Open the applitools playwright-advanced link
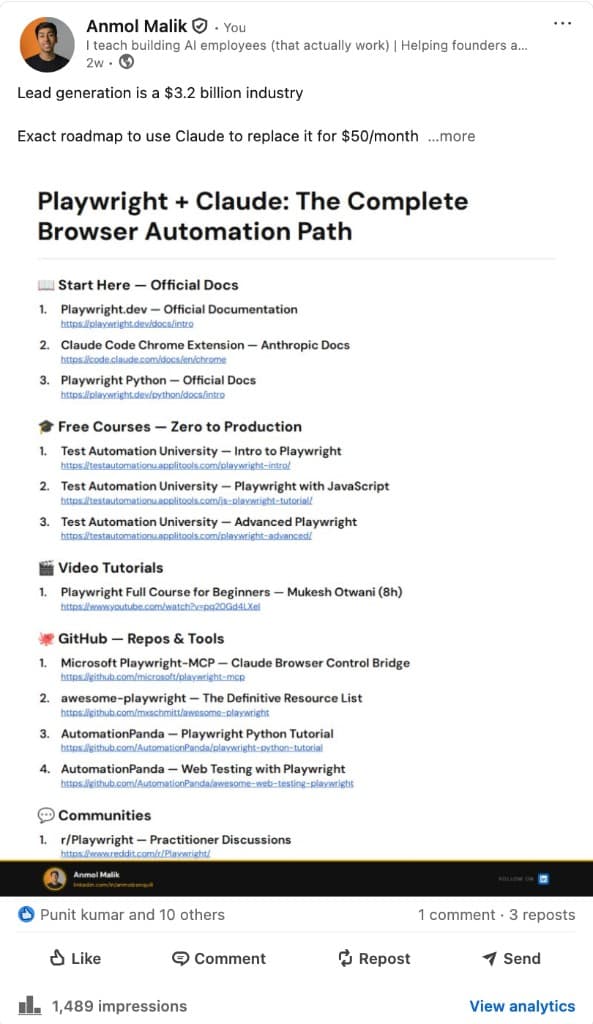 point(186,536)
